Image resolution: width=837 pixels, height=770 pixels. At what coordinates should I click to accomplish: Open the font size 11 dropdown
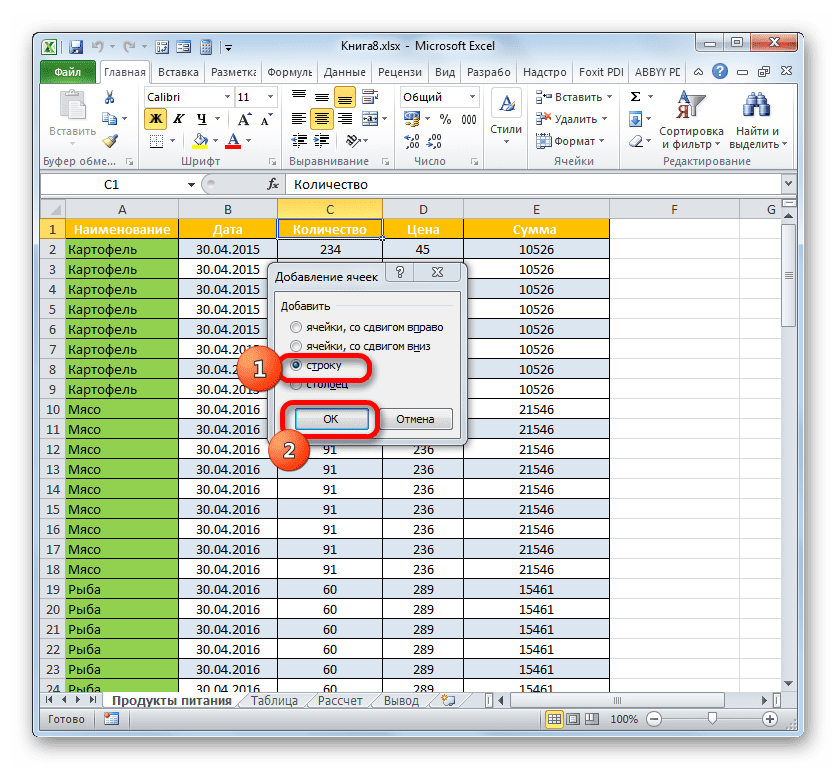point(270,97)
